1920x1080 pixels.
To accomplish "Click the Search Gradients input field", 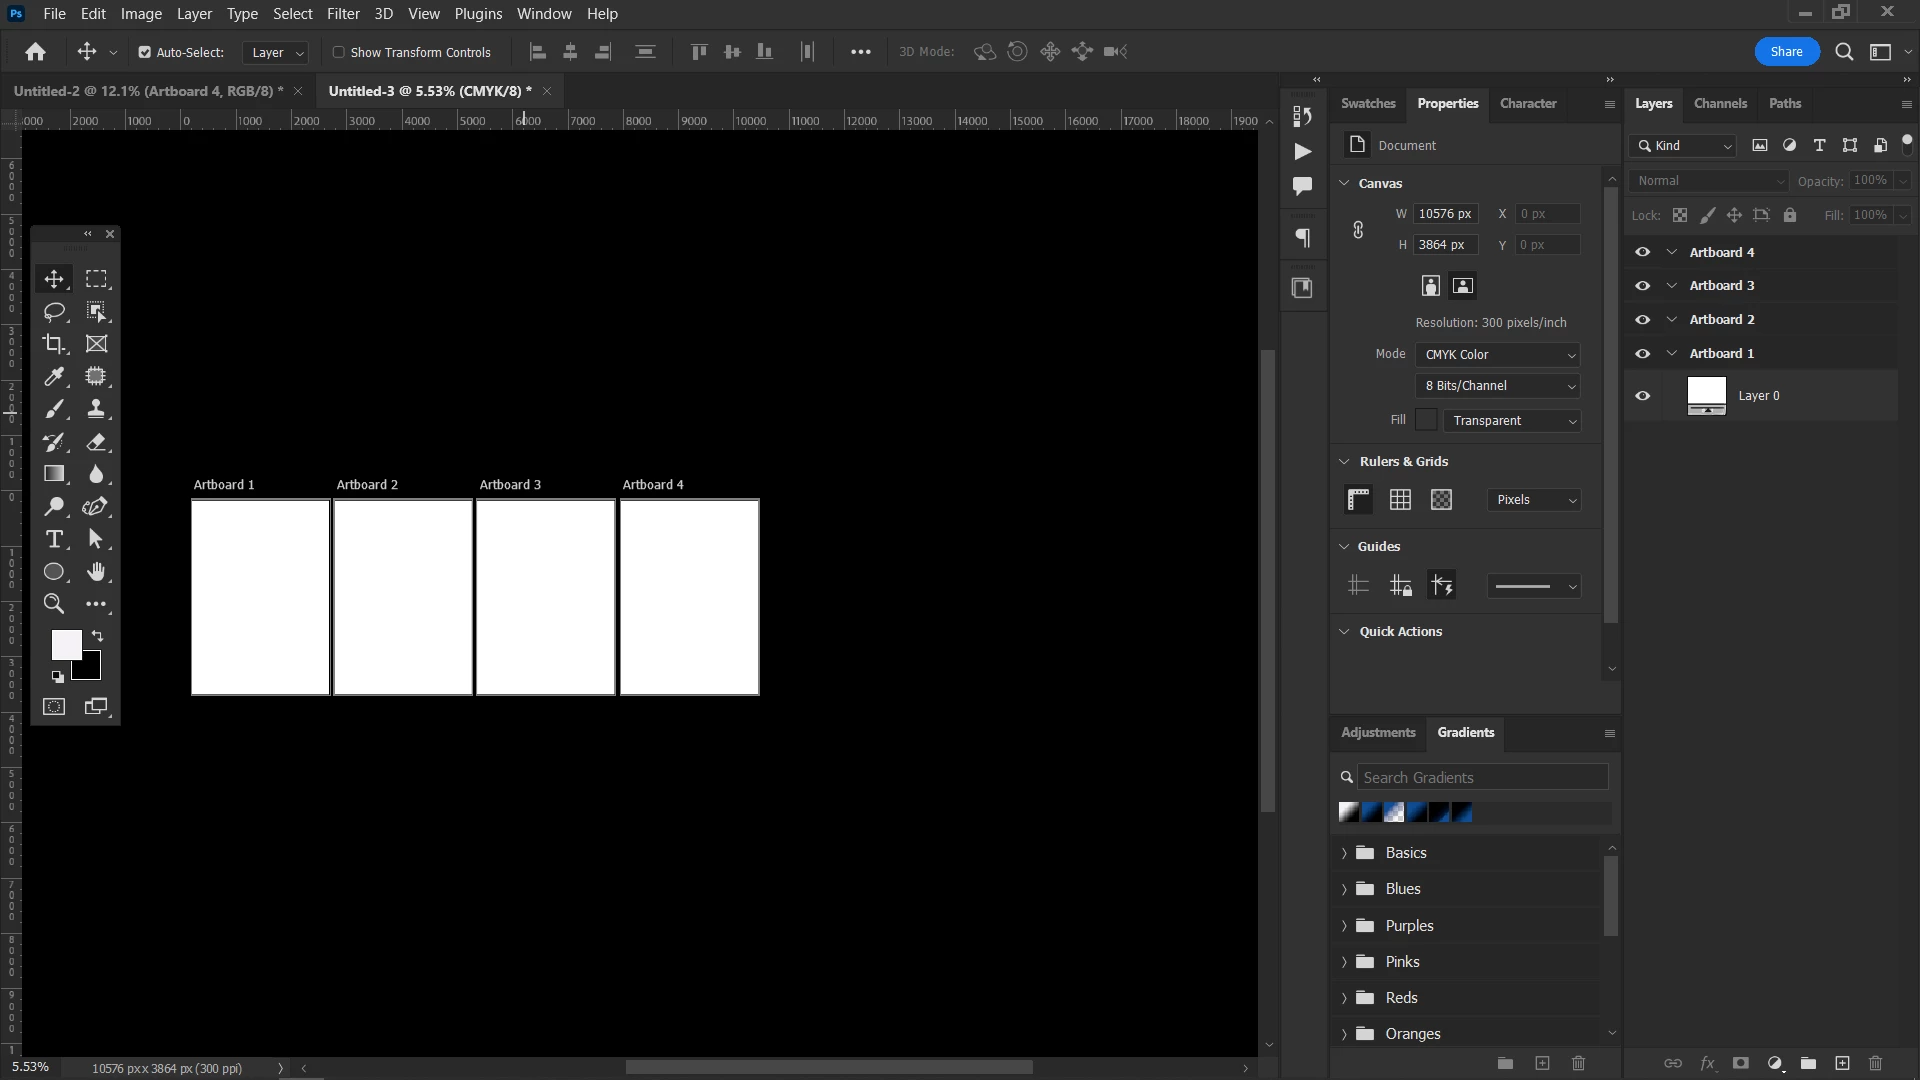I will pyautogui.click(x=1482, y=778).
